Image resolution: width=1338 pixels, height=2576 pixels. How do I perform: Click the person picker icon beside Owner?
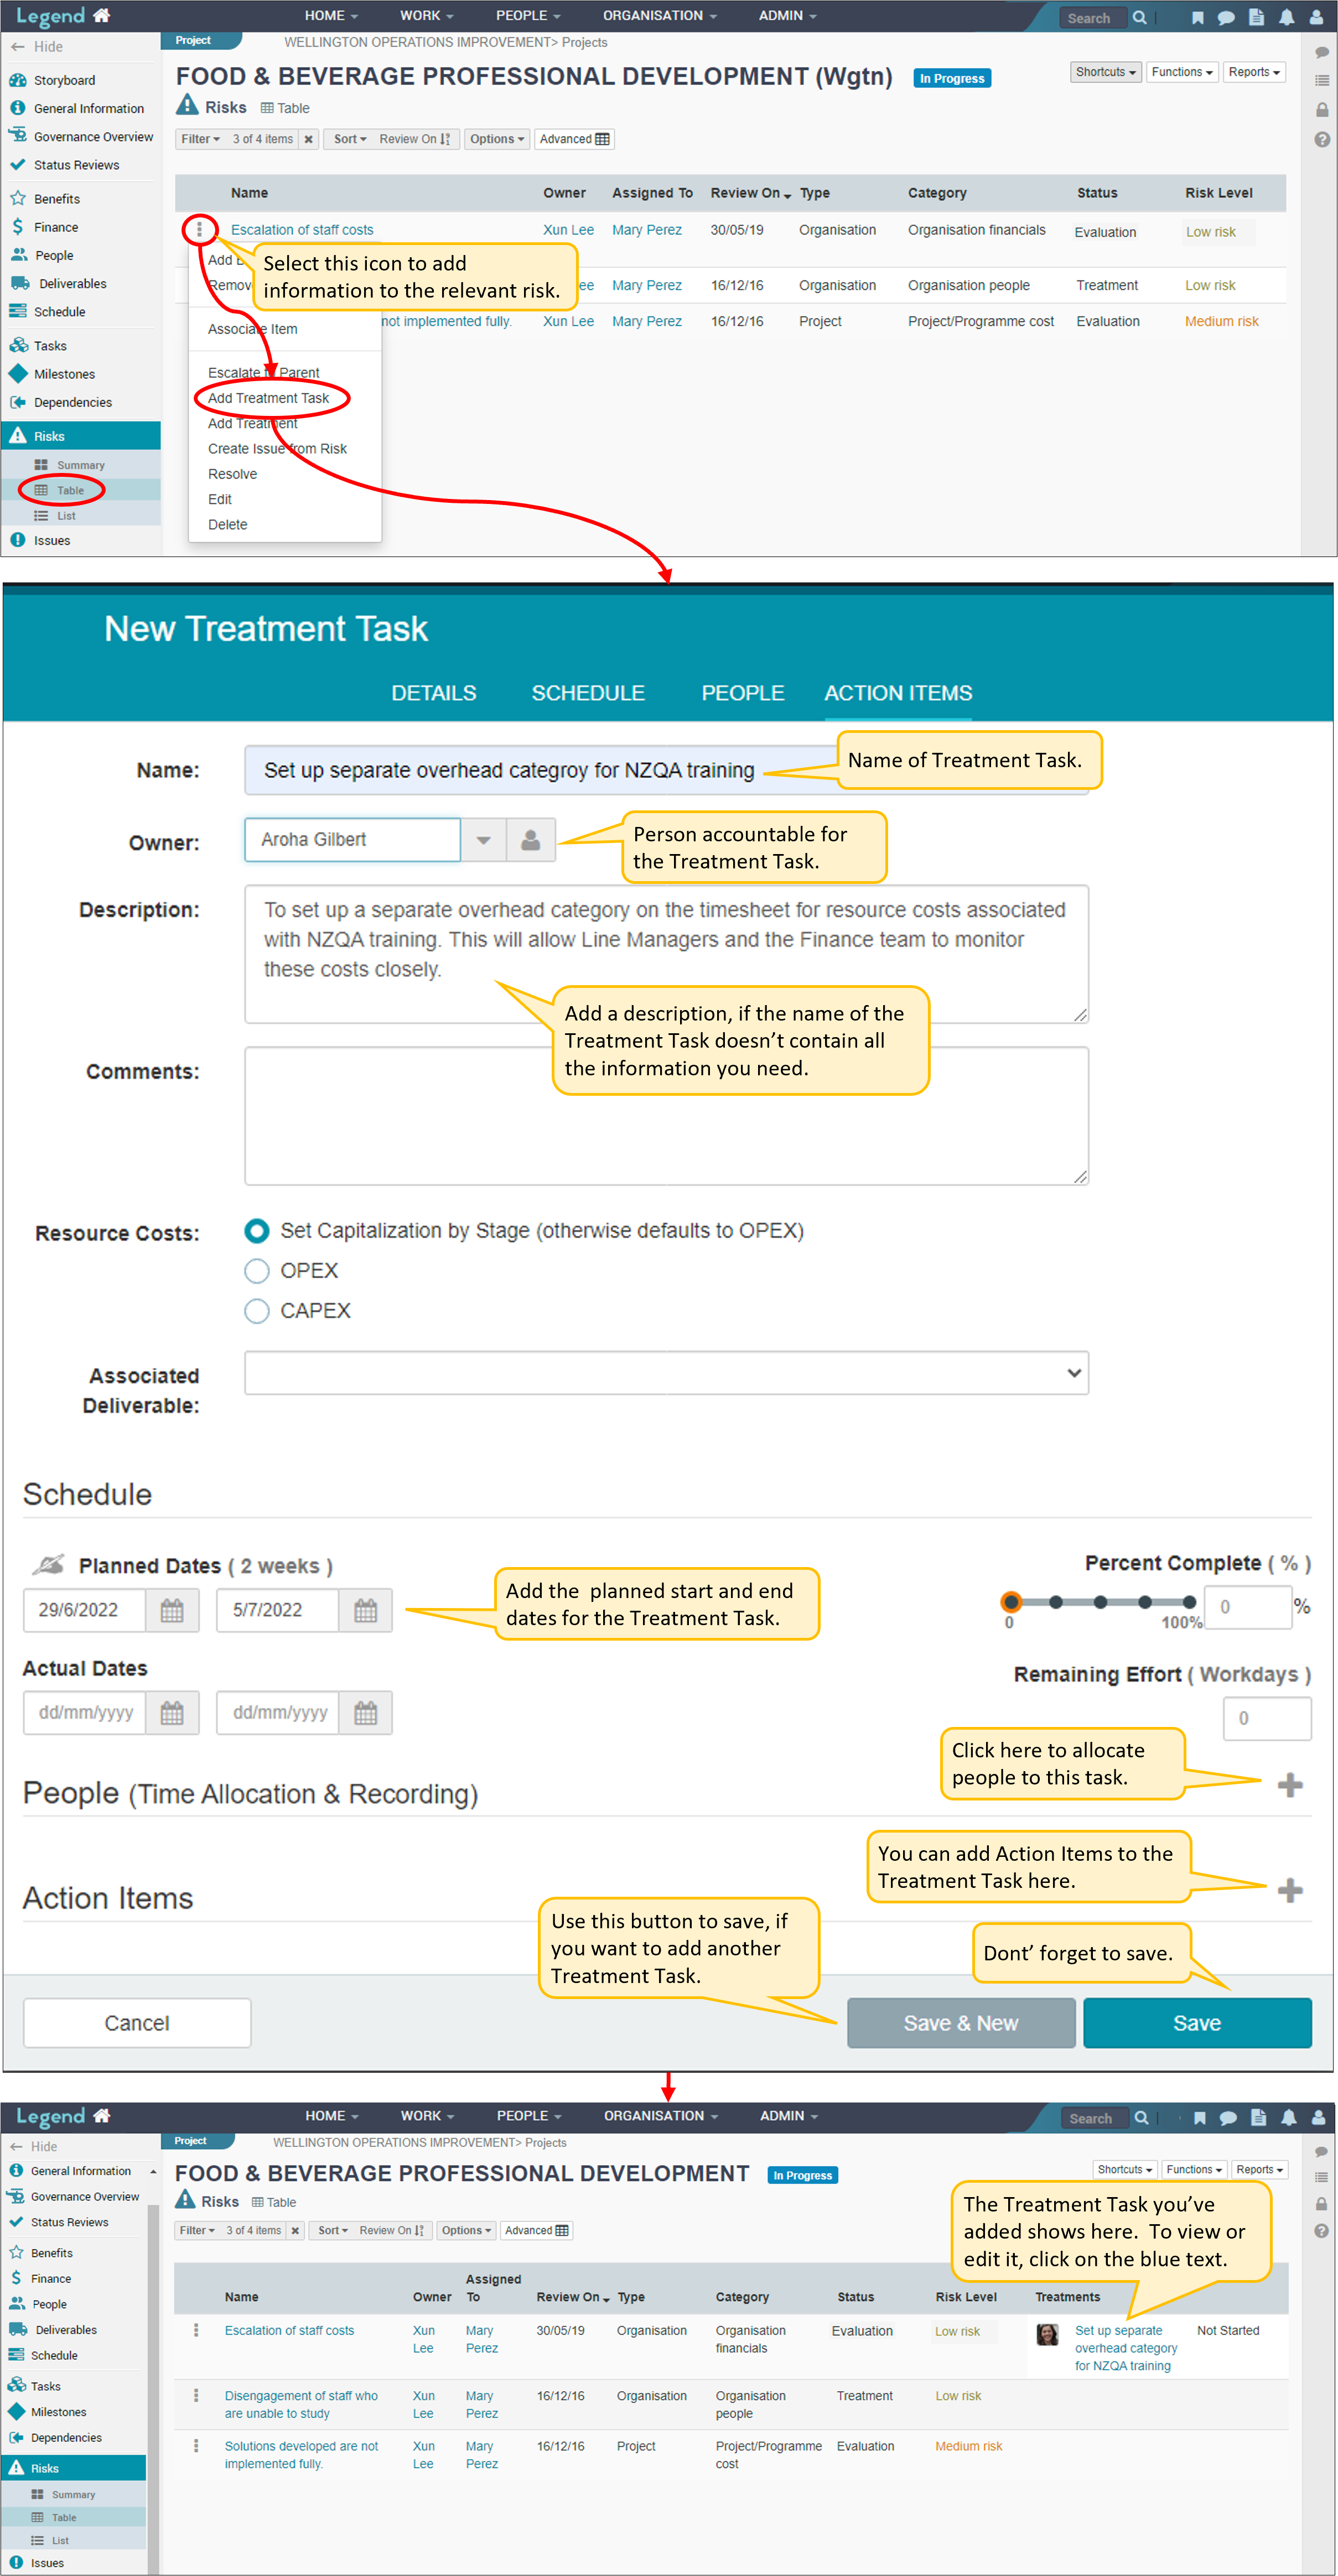(531, 840)
